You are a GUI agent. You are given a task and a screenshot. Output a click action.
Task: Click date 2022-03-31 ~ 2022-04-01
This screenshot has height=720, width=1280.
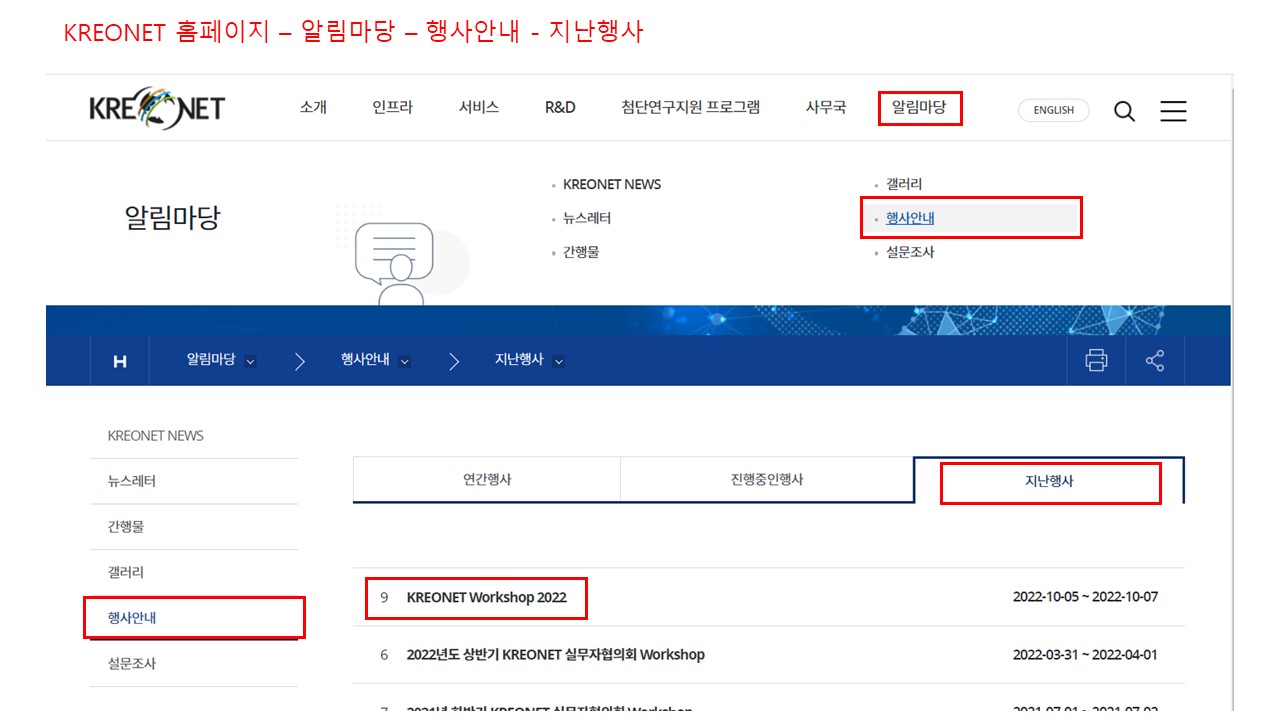1085,655
